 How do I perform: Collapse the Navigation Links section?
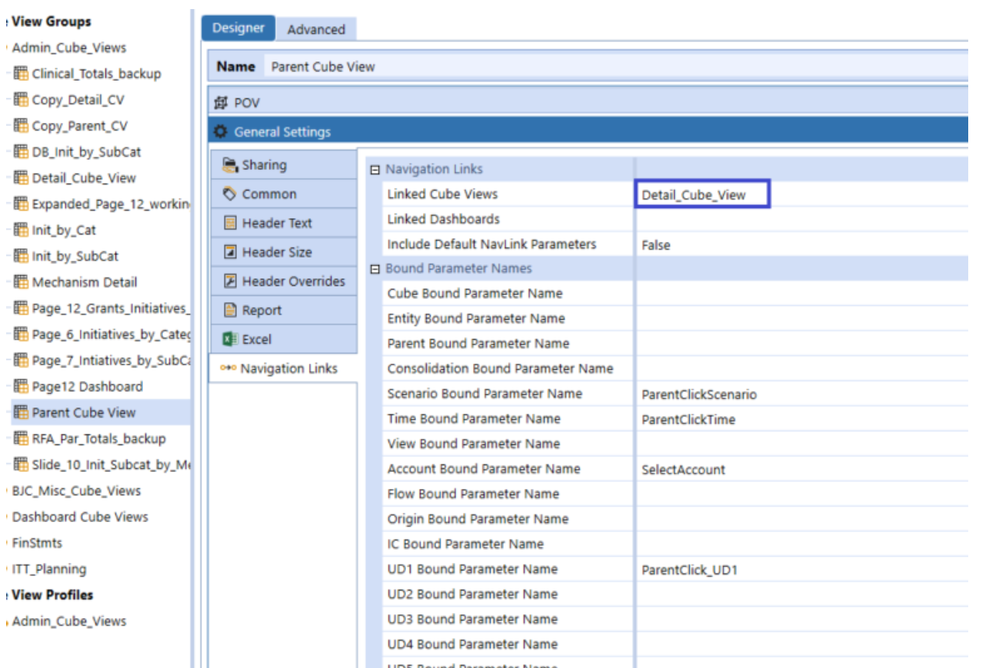(x=375, y=170)
